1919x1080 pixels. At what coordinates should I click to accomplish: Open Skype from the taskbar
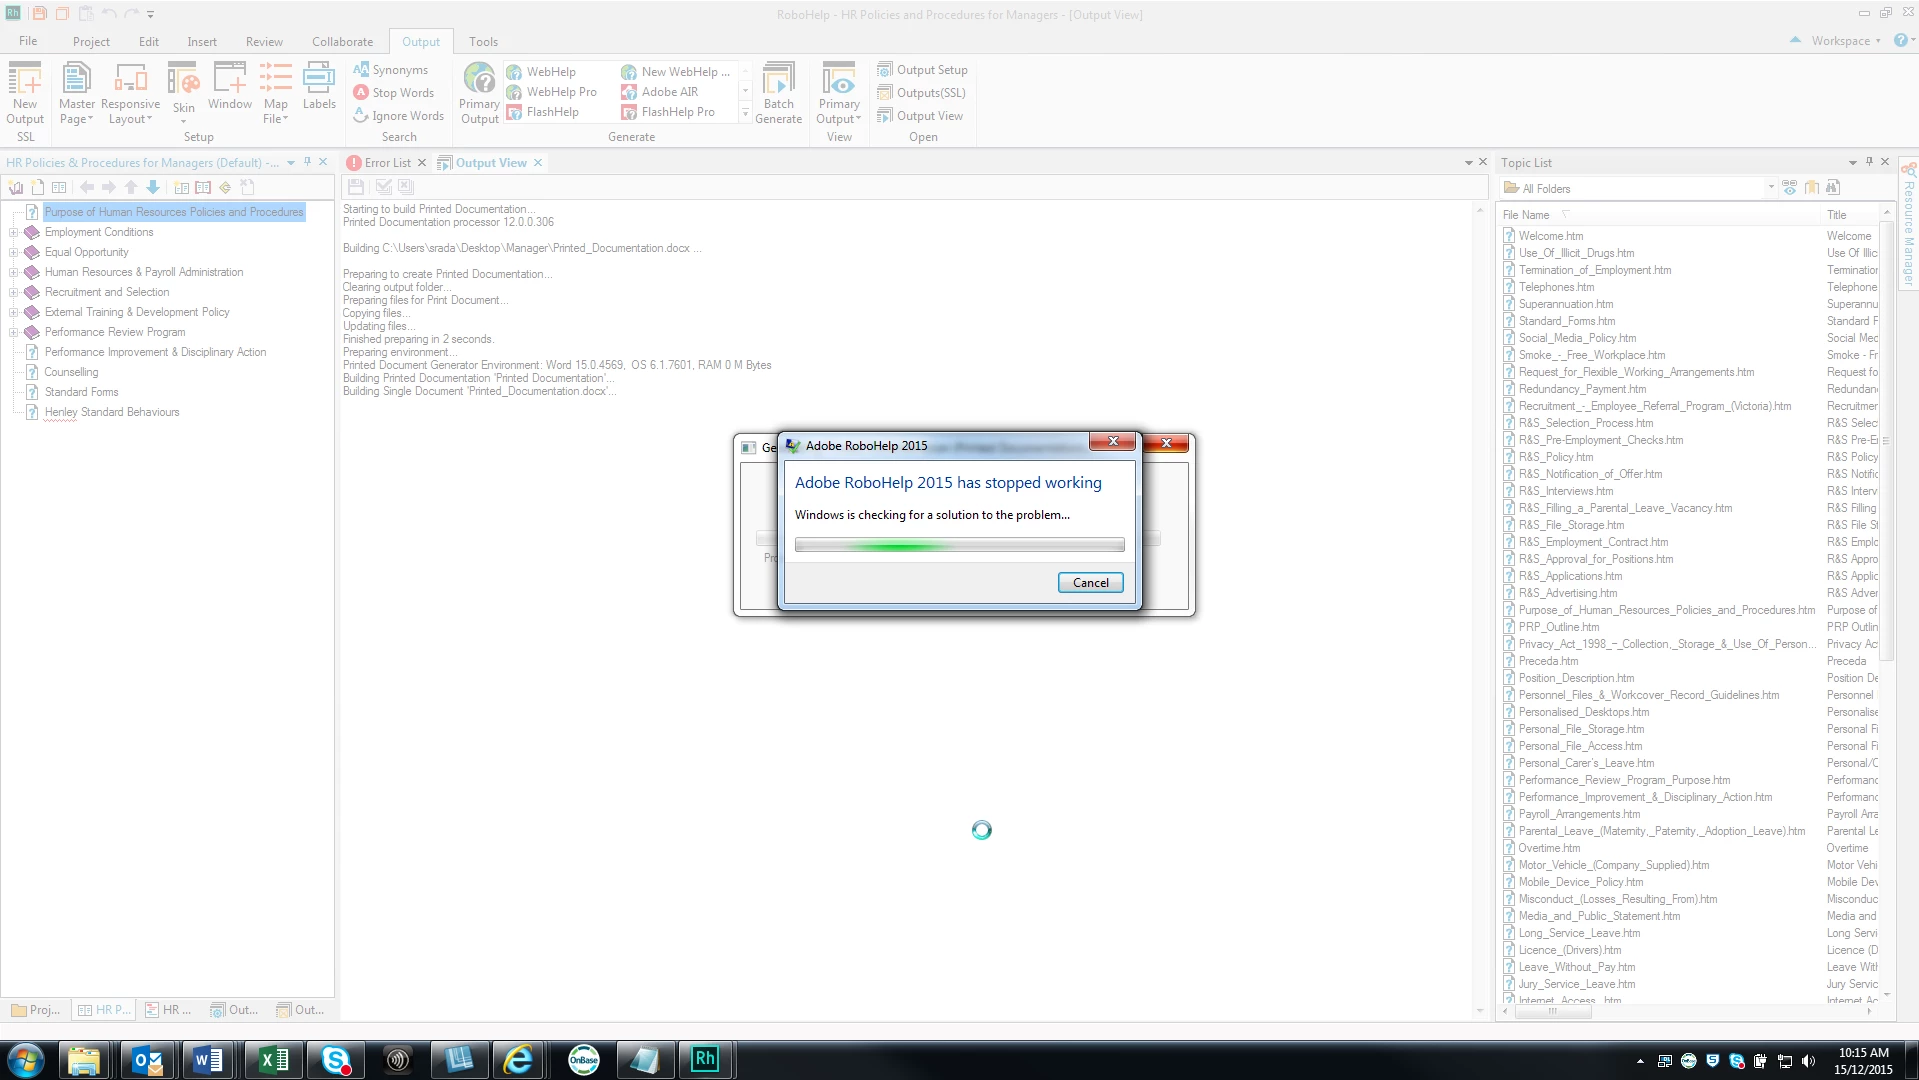click(x=336, y=1060)
